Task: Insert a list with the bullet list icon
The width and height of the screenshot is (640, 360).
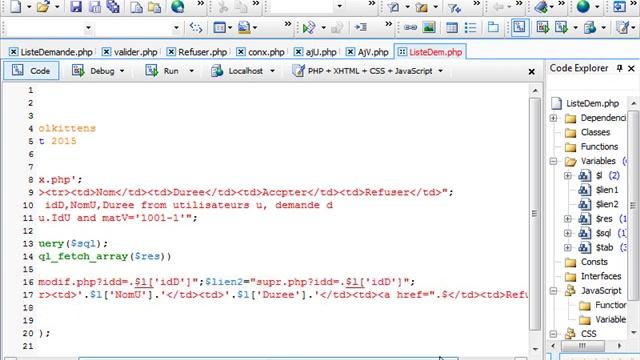Action: (x=471, y=27)
